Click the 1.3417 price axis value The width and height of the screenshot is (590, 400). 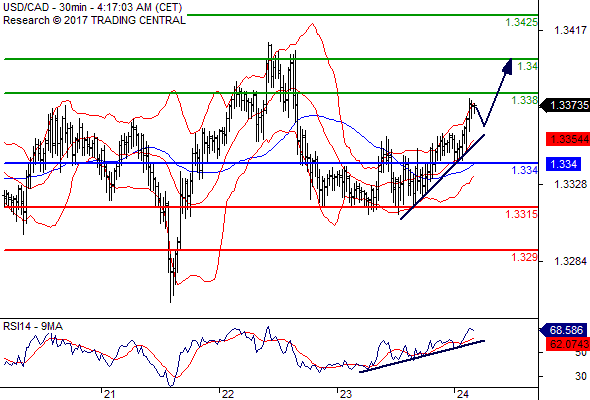pyautogui.click(x=570, y=30)
